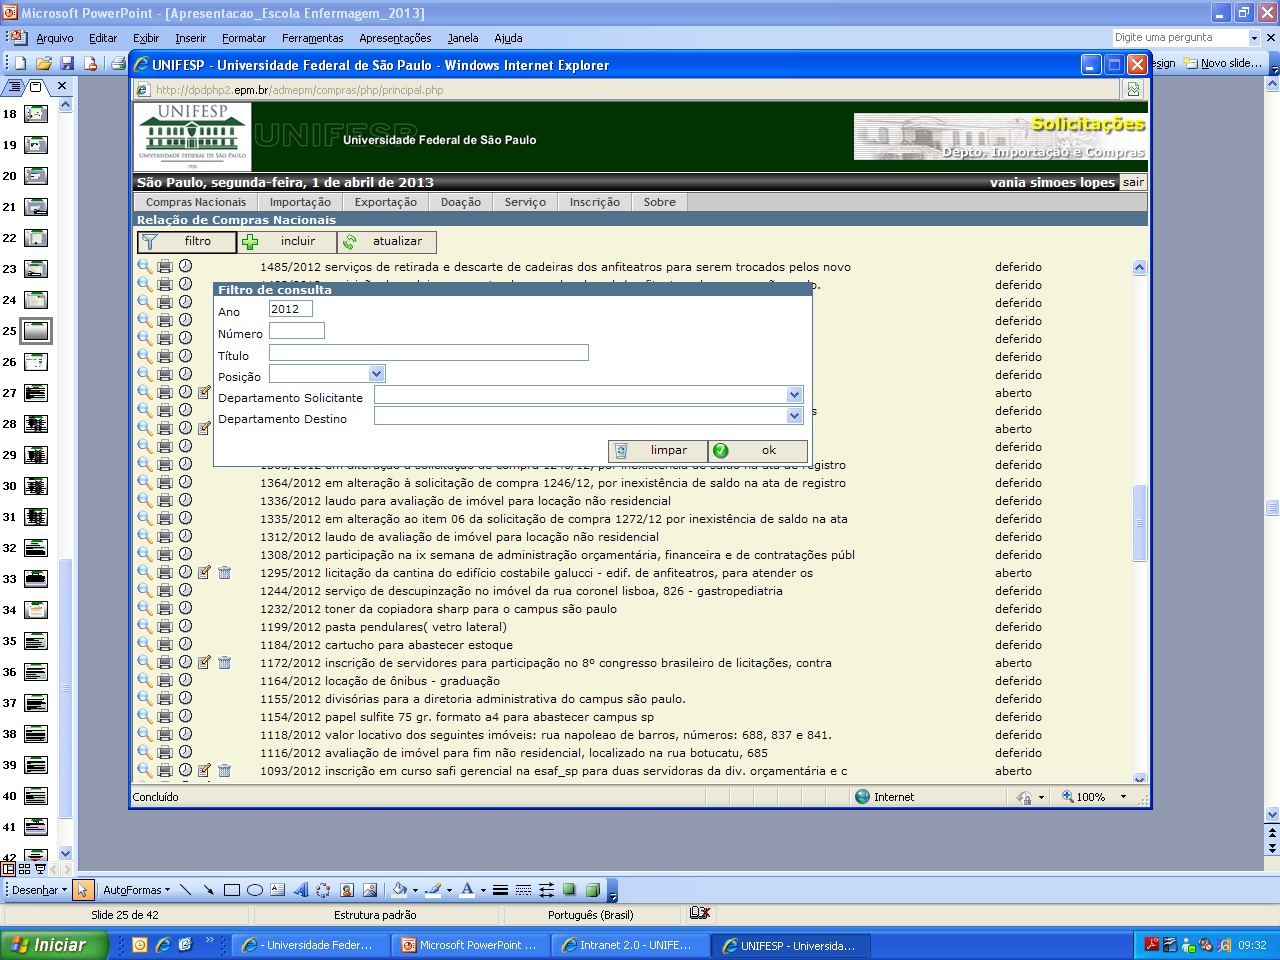Image resolution: width=1280 pixels, height=960 pixels.
Task: View details magnifier for row 1485/2012
Action: click(145, 267)
